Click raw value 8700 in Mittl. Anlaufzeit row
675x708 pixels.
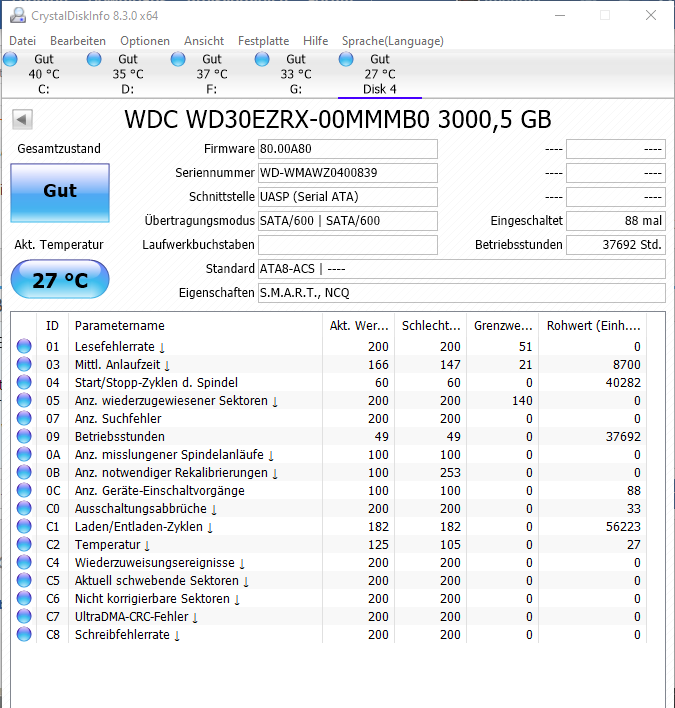click(x=626, y=364)
